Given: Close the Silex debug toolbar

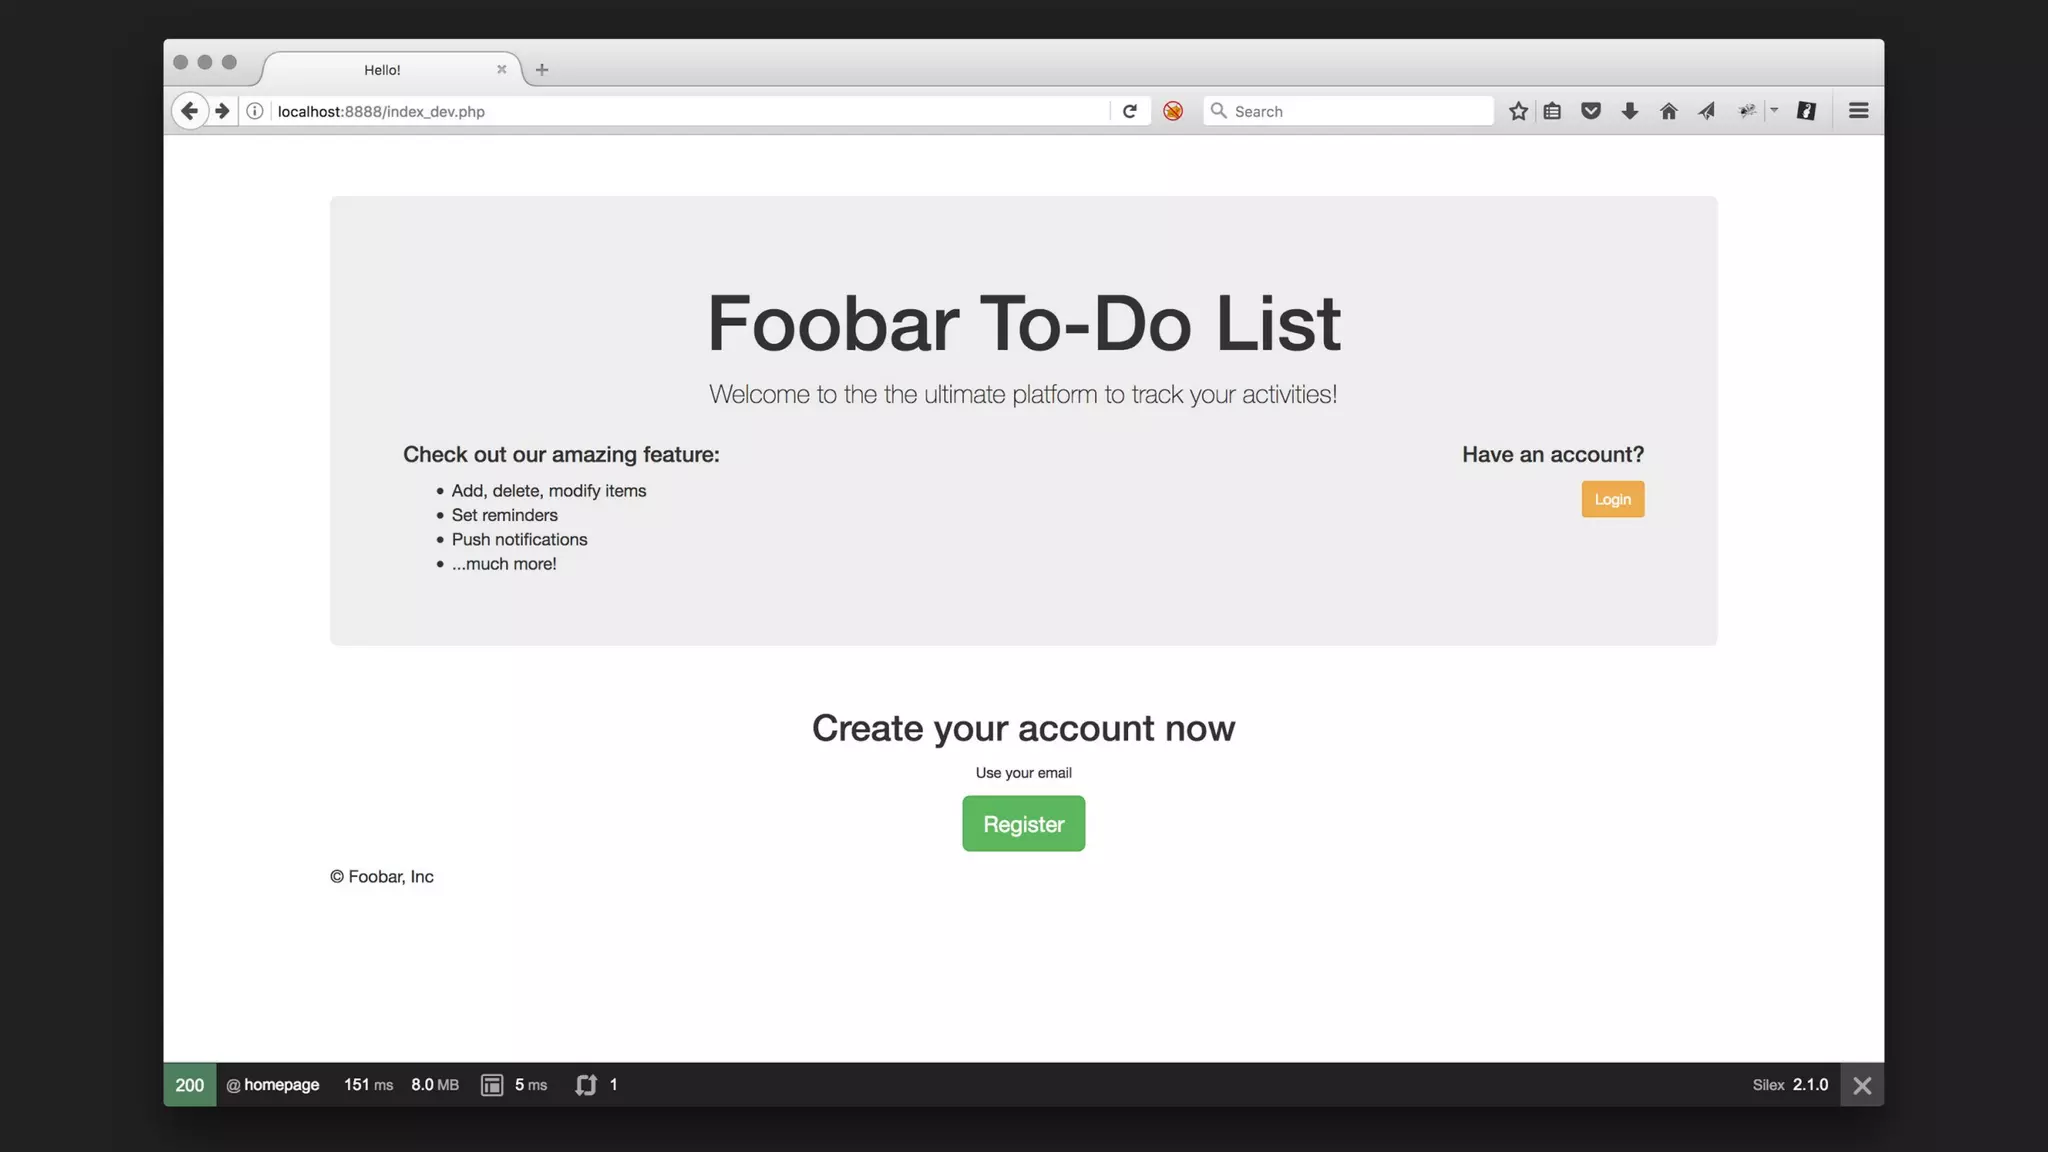Looking at the screenshot, I should (1862, 1085).
